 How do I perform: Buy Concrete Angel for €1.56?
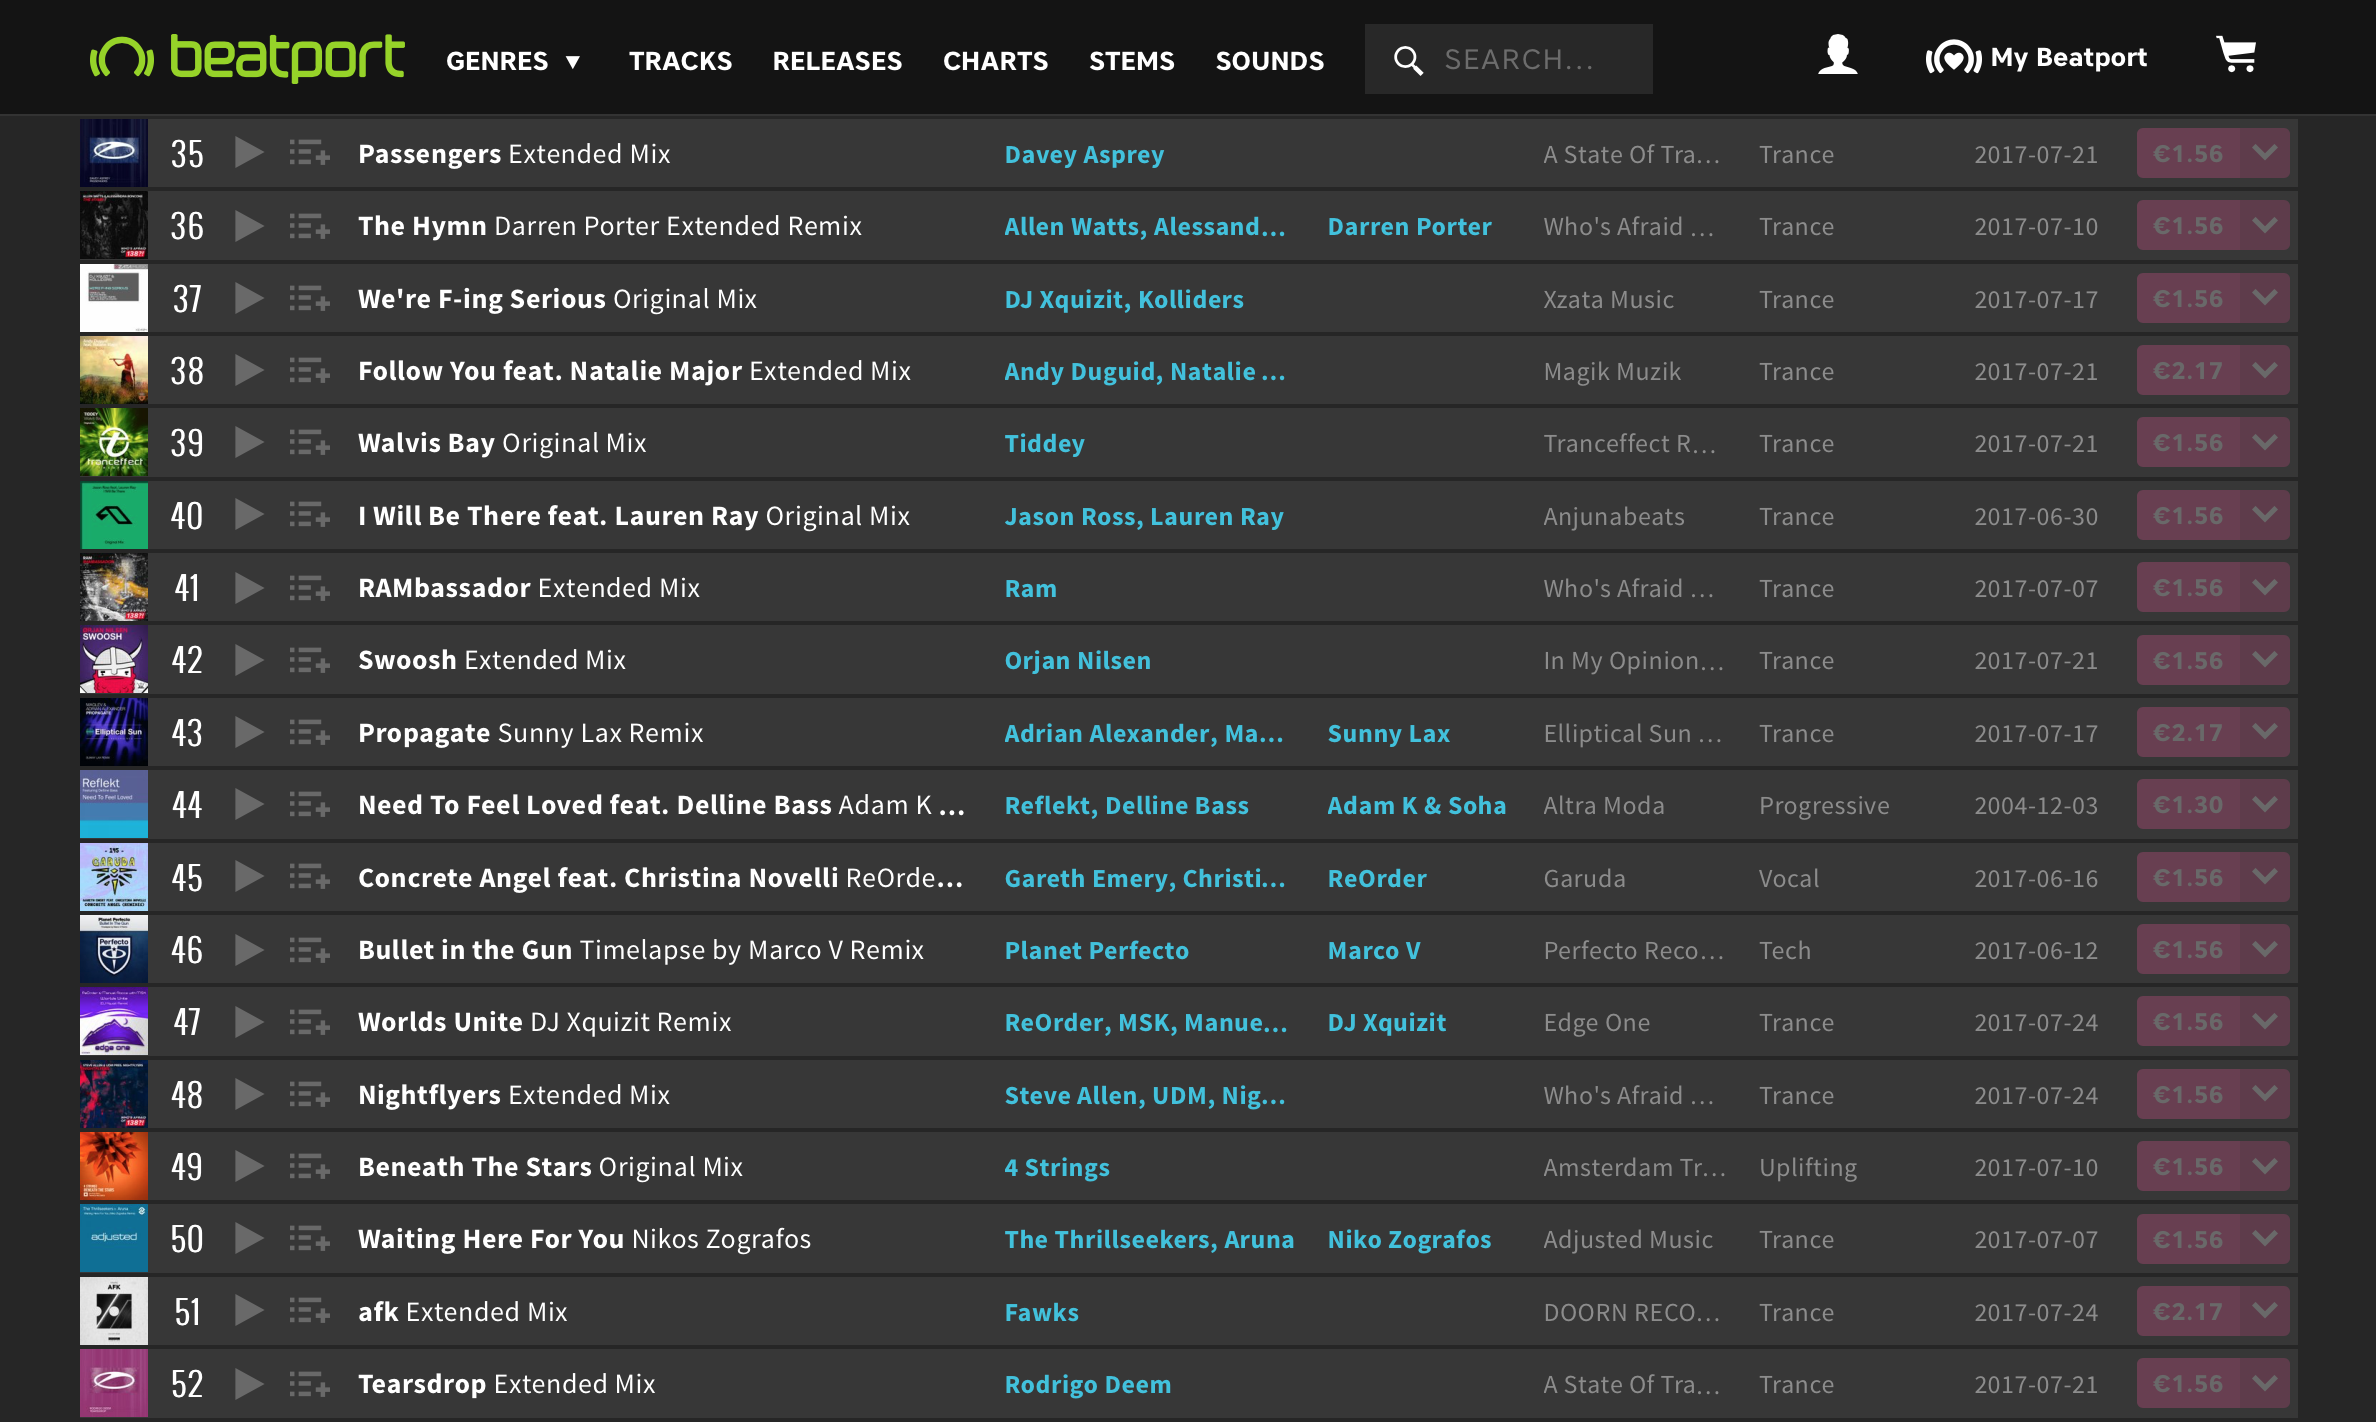click(x=2190, y=877)
